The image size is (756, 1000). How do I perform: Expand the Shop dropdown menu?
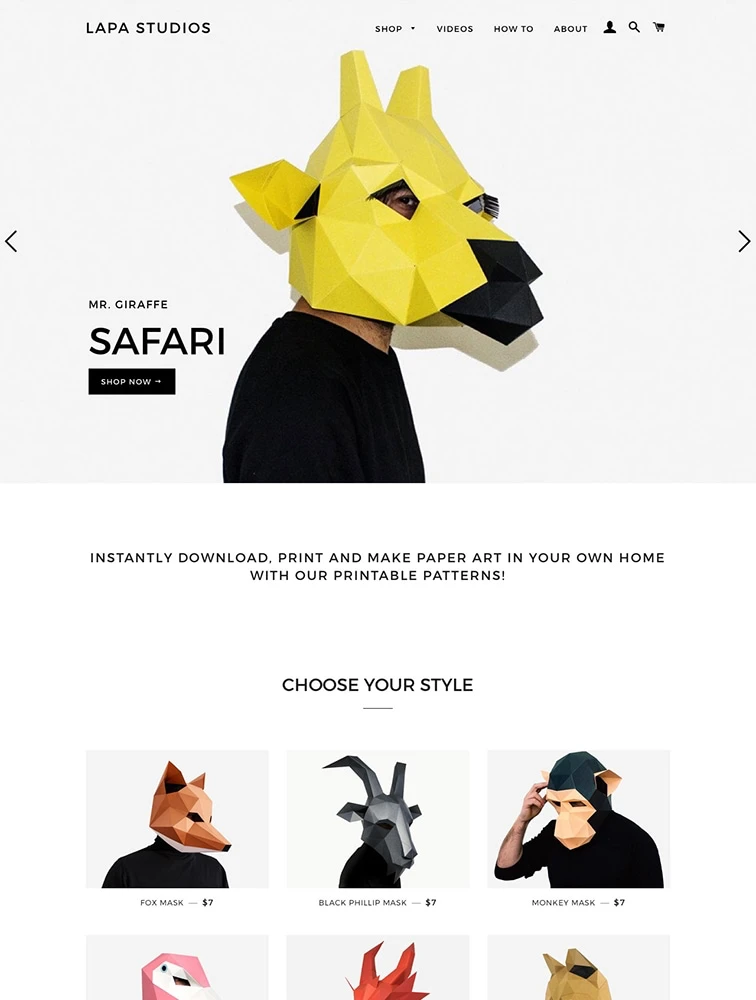(395, 29)
